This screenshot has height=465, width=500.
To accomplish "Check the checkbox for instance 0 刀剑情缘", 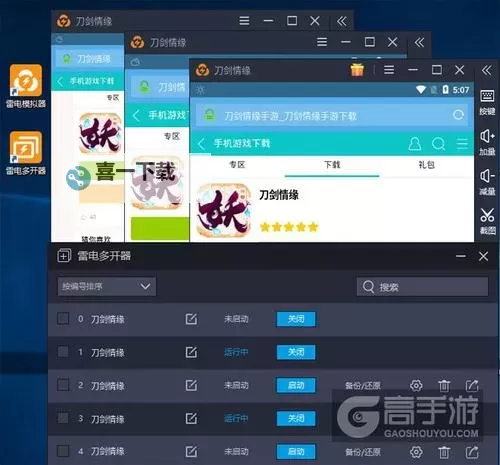I will tap(63, 319).
